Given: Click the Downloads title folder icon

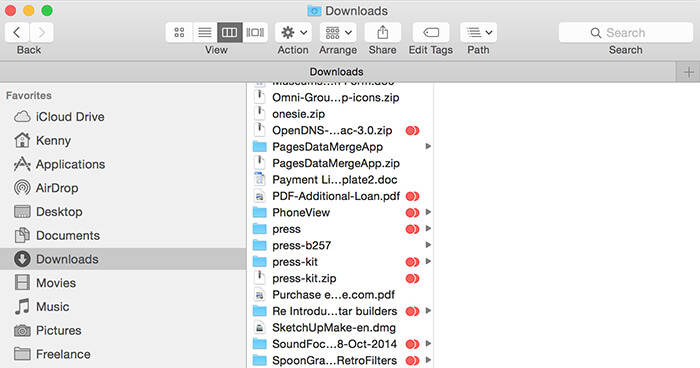Looking at the screenshot, I should (x=314, y=11).
